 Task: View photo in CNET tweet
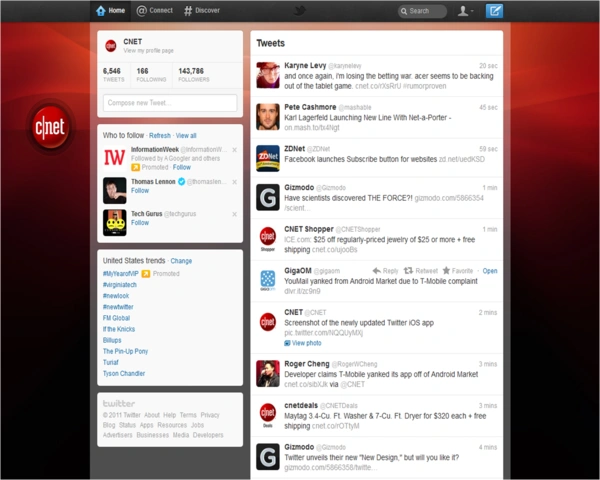pyautogui.click(x=303, y=343)
